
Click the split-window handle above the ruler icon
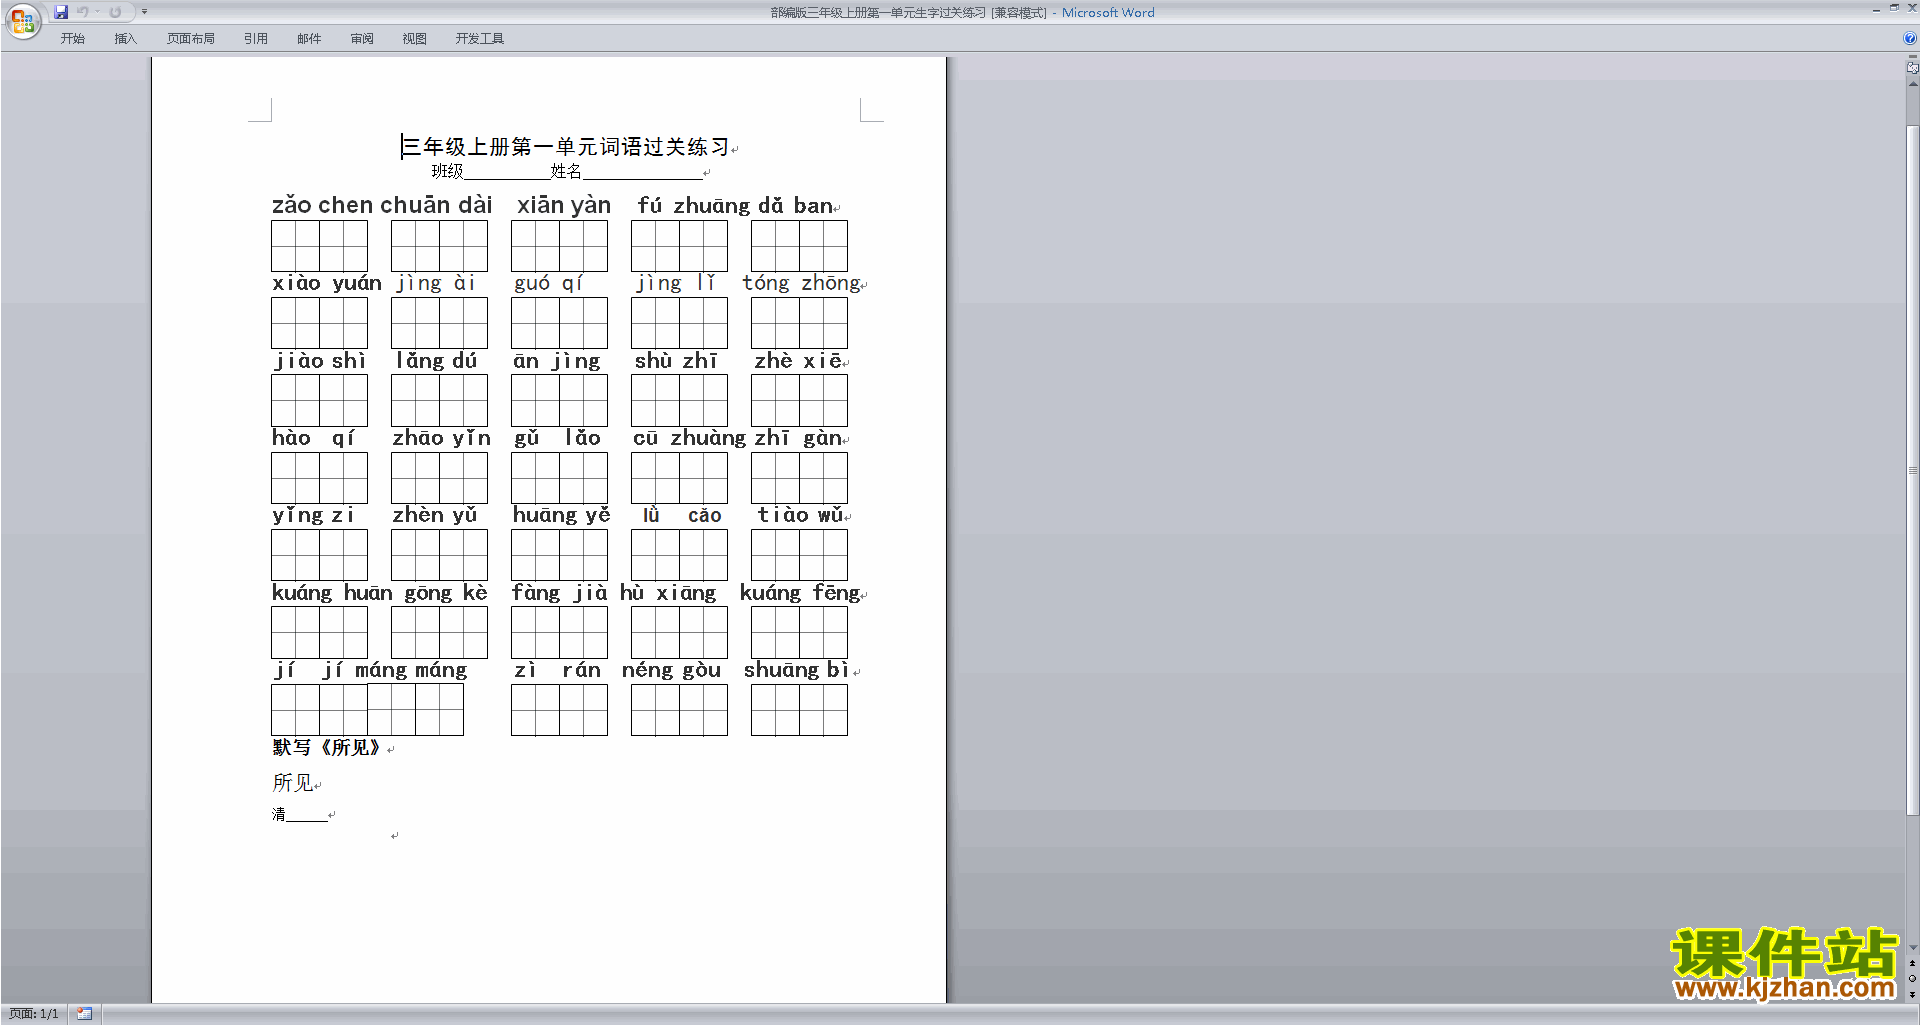1913,57
